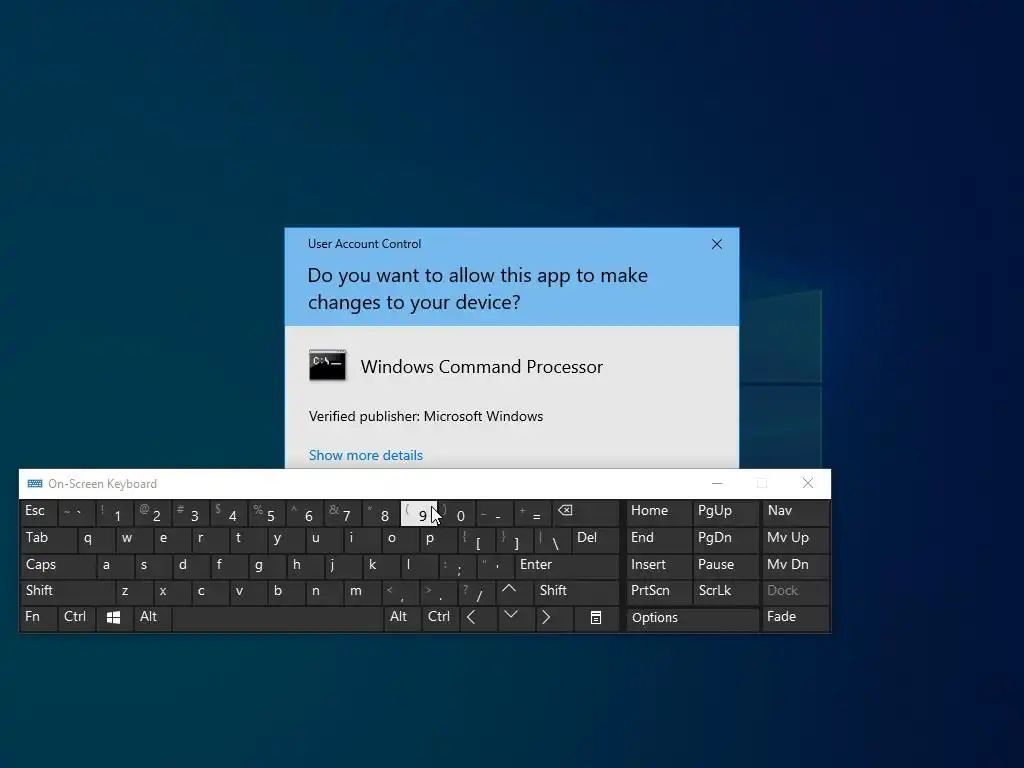Click the Mv Up key
This screenshot has width=1024, height=768.
[795, 539]
